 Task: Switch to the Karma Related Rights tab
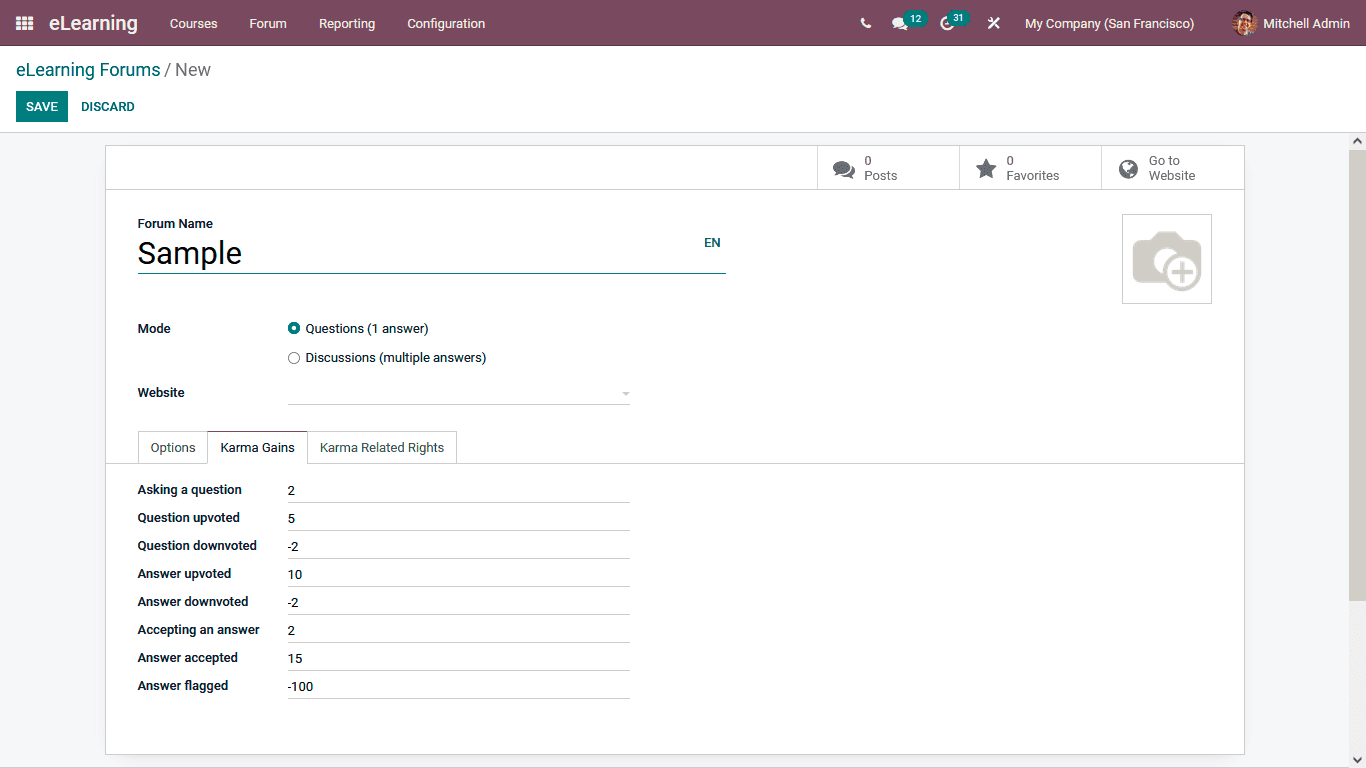click(381, 447)
